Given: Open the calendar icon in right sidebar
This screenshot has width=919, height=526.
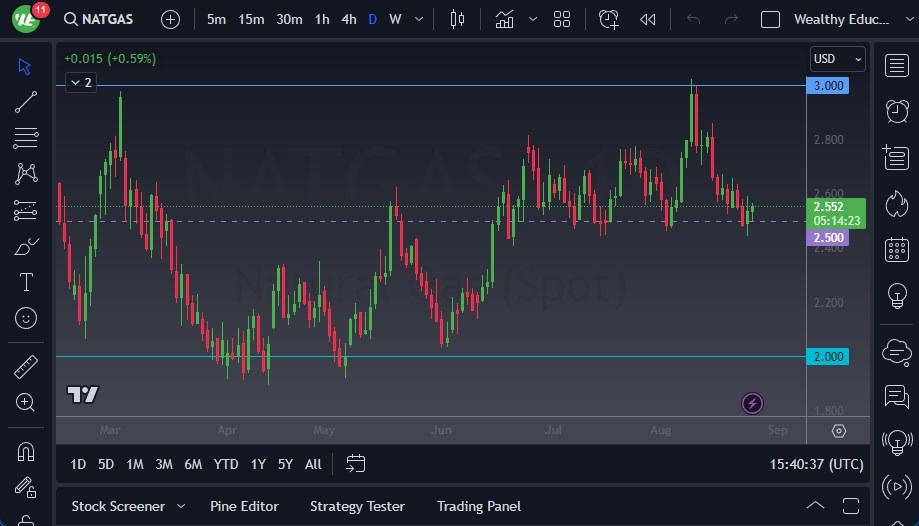Looking at the screenshot, I should click(897, 249).
